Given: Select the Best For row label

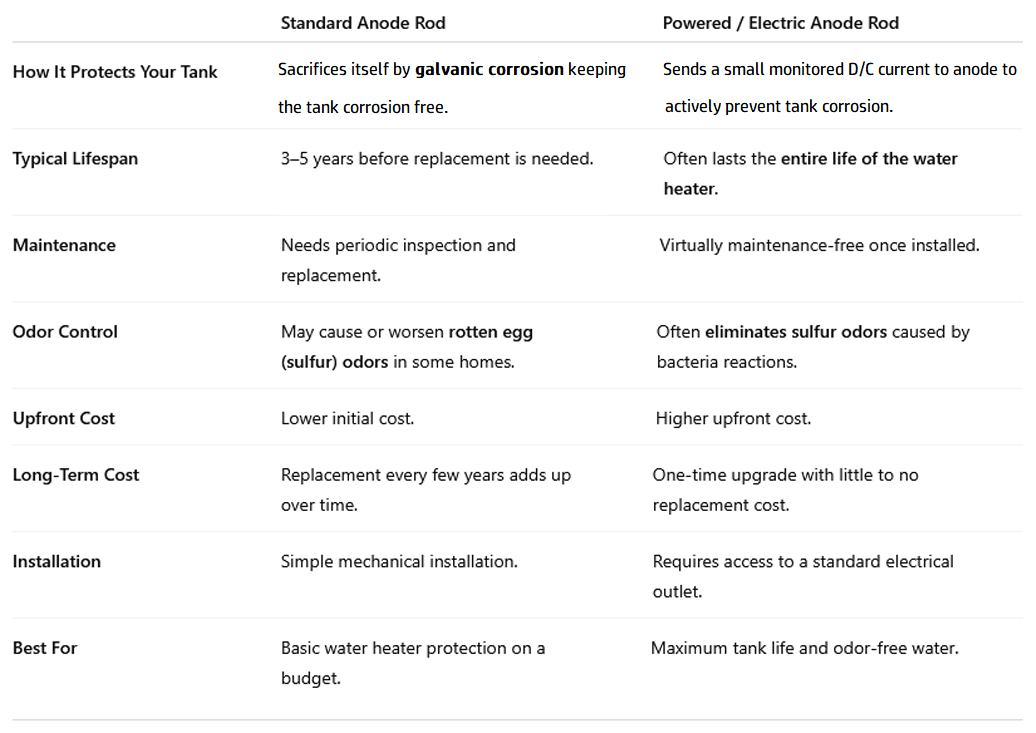Looking at the screenshot, I should pos(45,648).
